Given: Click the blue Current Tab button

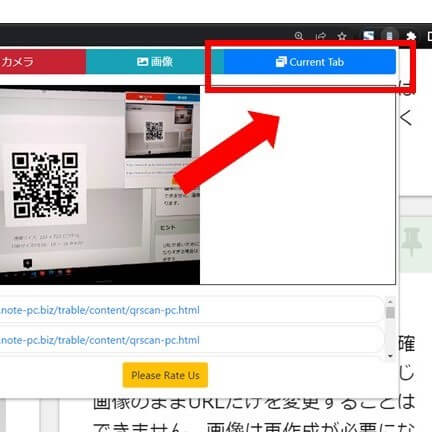Looking at the screenshot, I should tap(310, 62).
